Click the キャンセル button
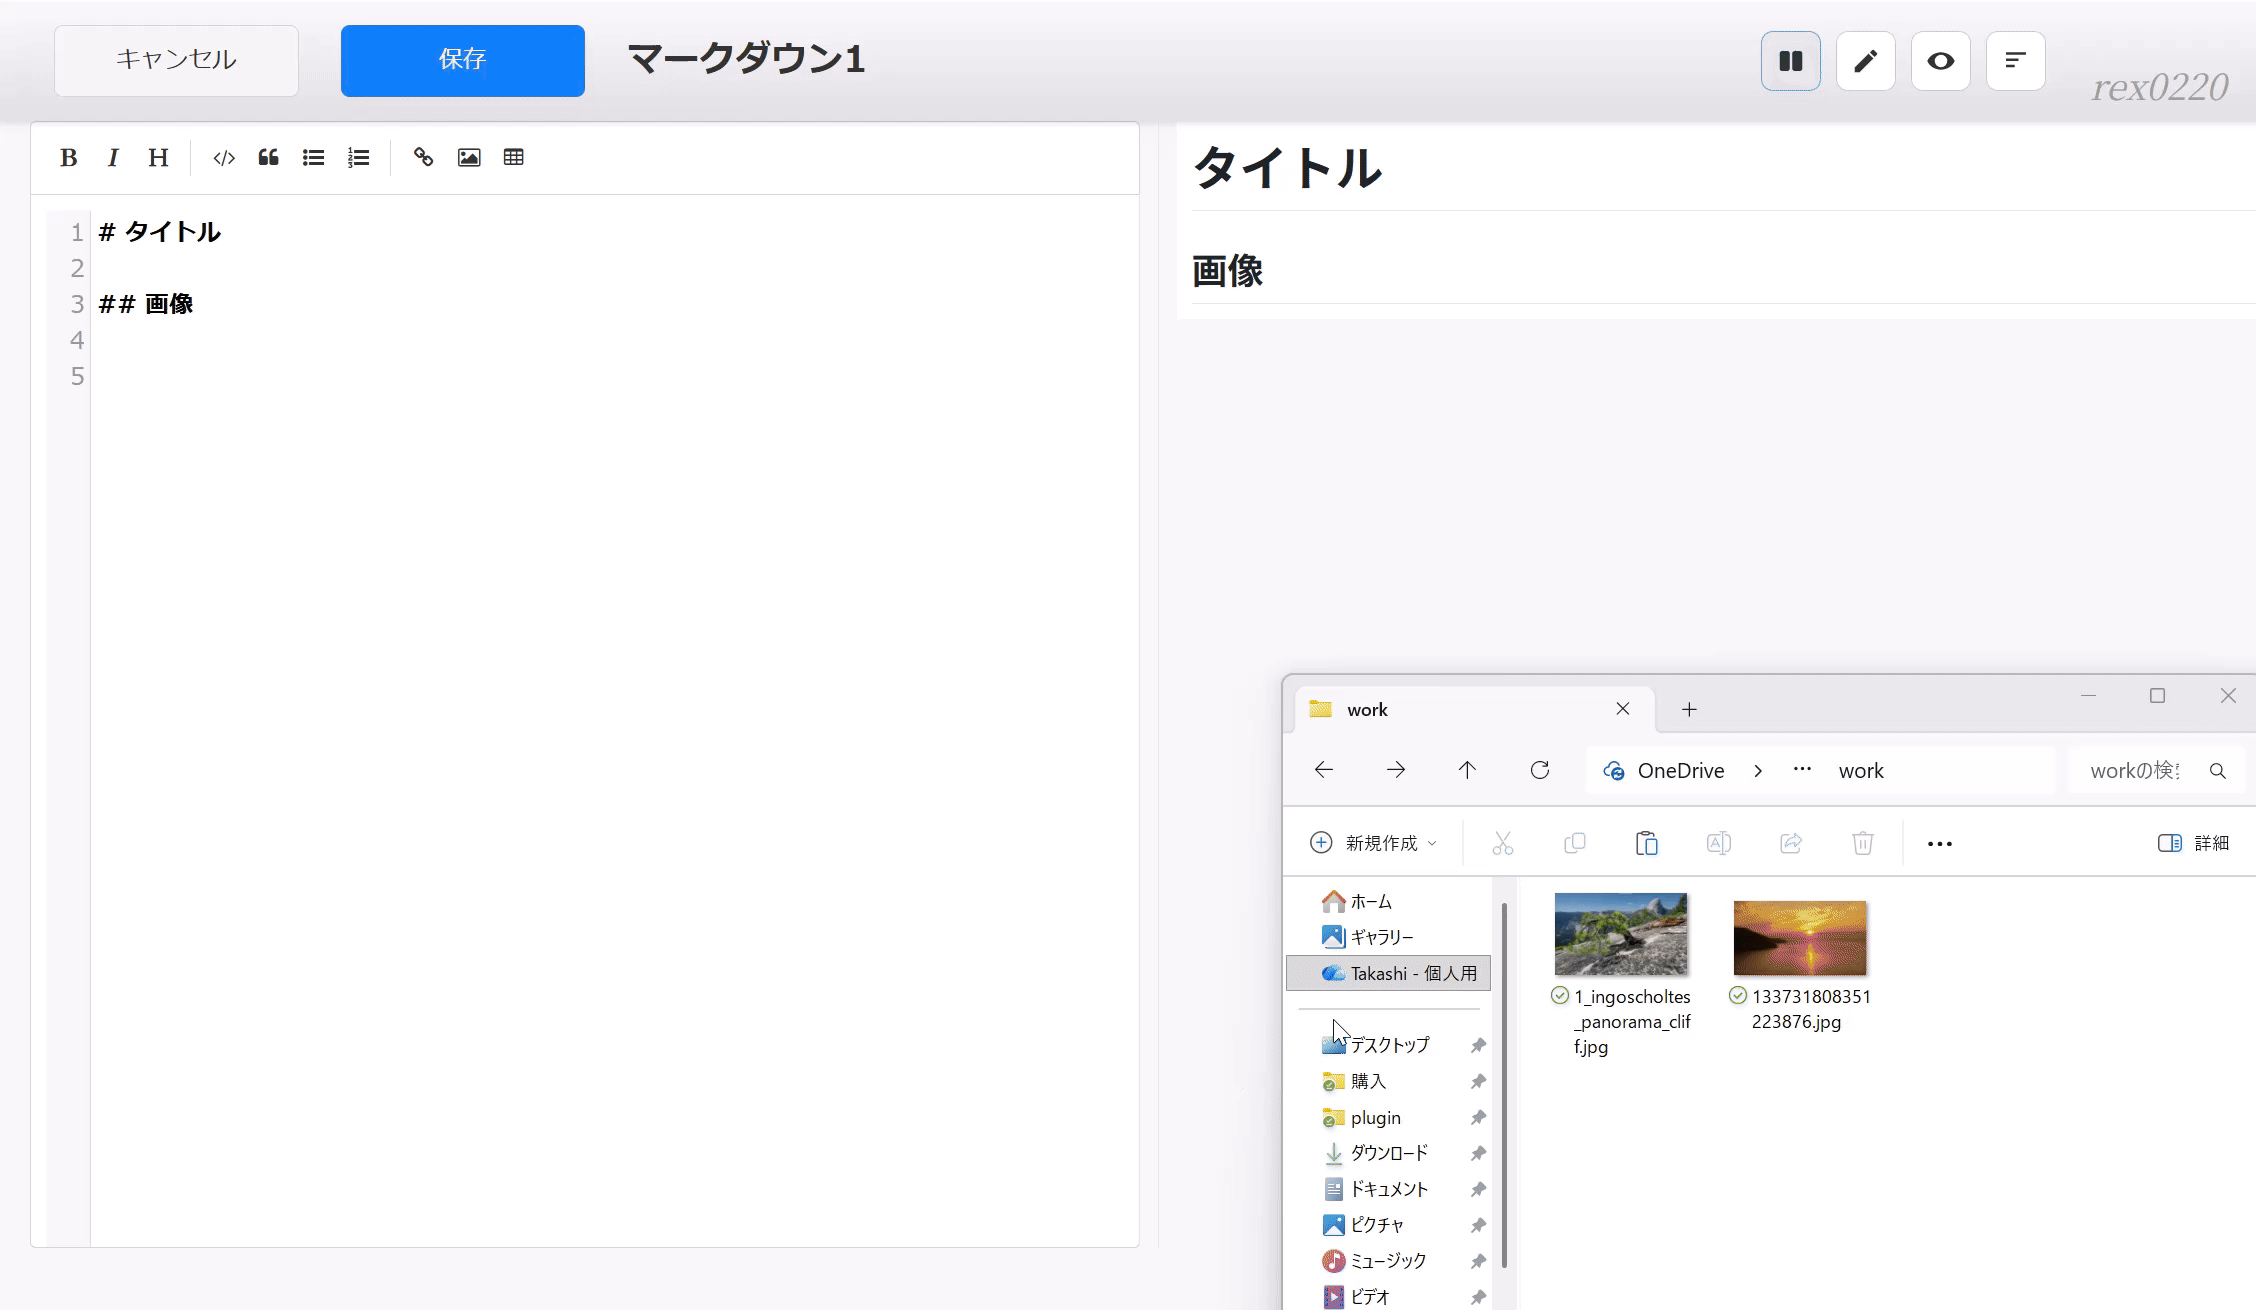Viewport: 2256px width, 1310px height. pos(176,60)
